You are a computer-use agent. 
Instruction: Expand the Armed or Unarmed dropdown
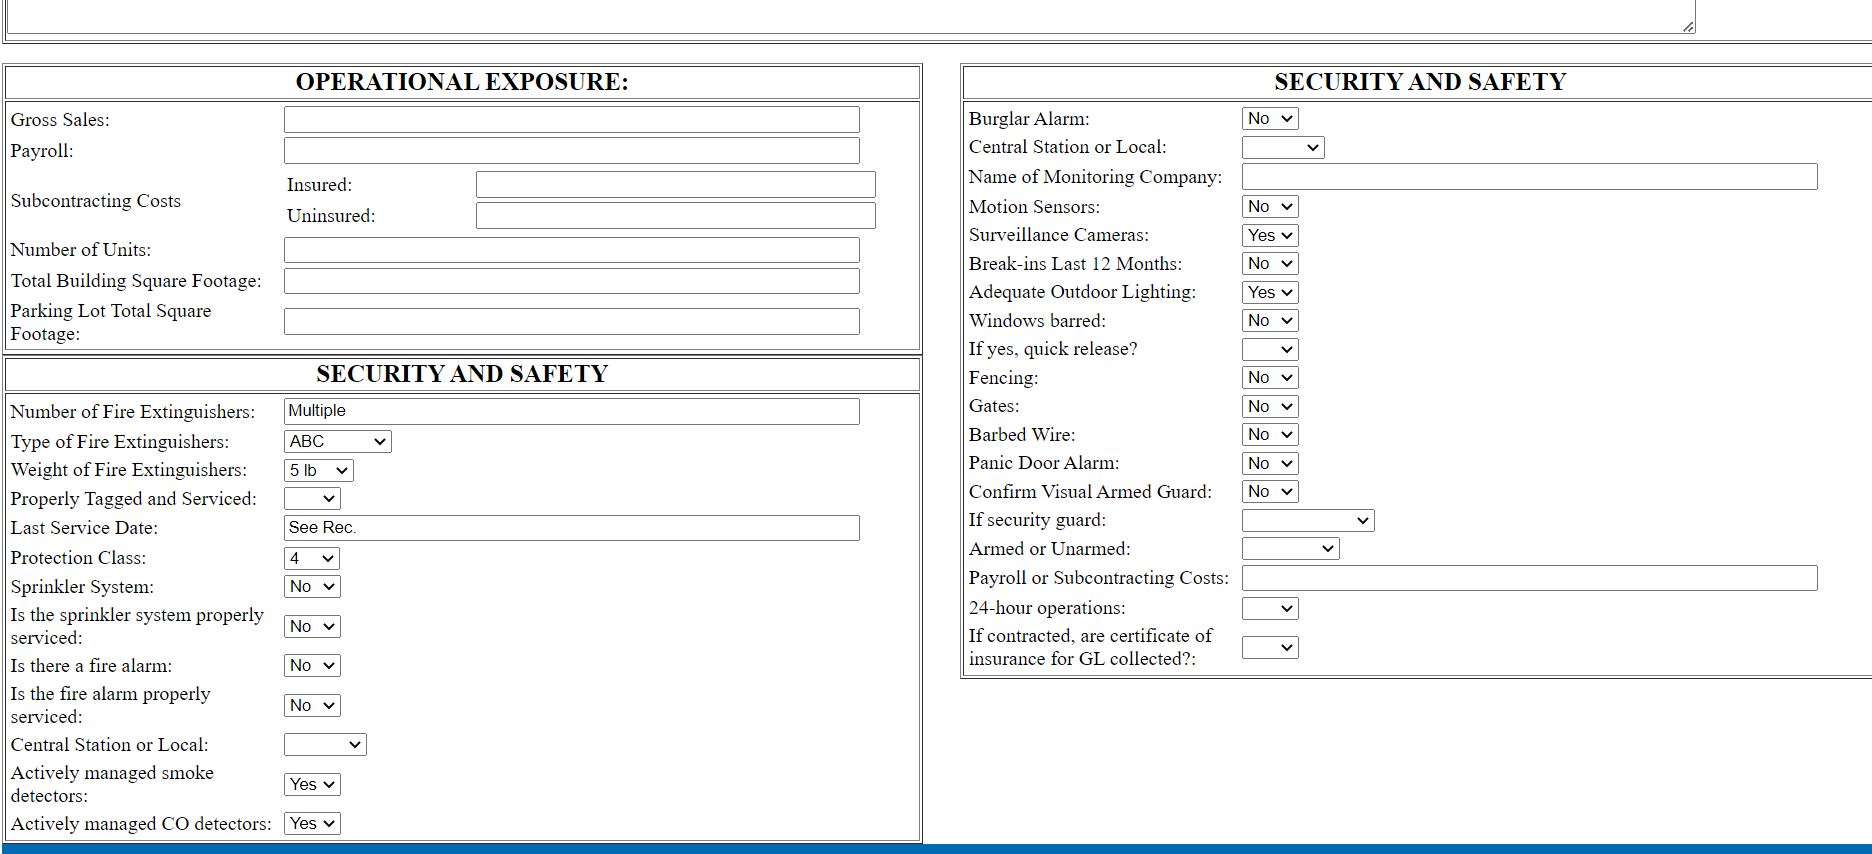tap(1290, 548)
